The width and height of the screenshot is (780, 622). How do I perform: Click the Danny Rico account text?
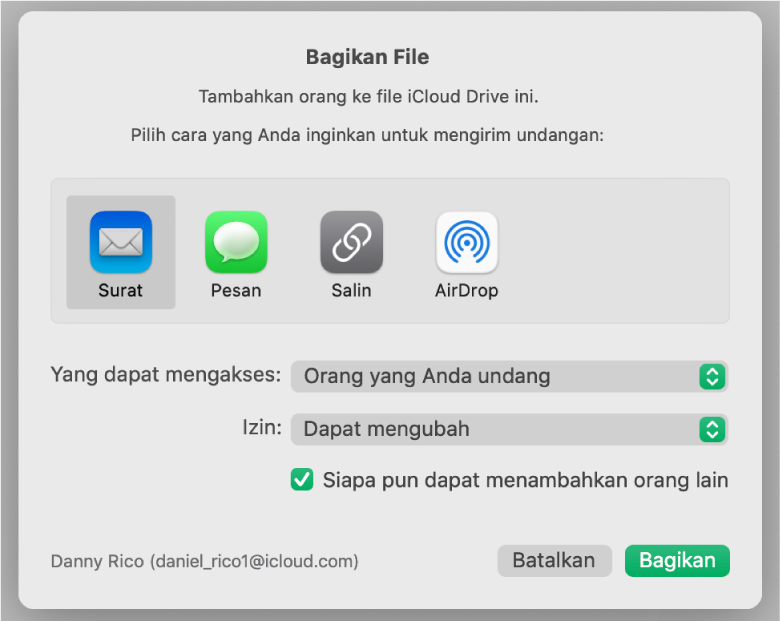coord(204,561)
